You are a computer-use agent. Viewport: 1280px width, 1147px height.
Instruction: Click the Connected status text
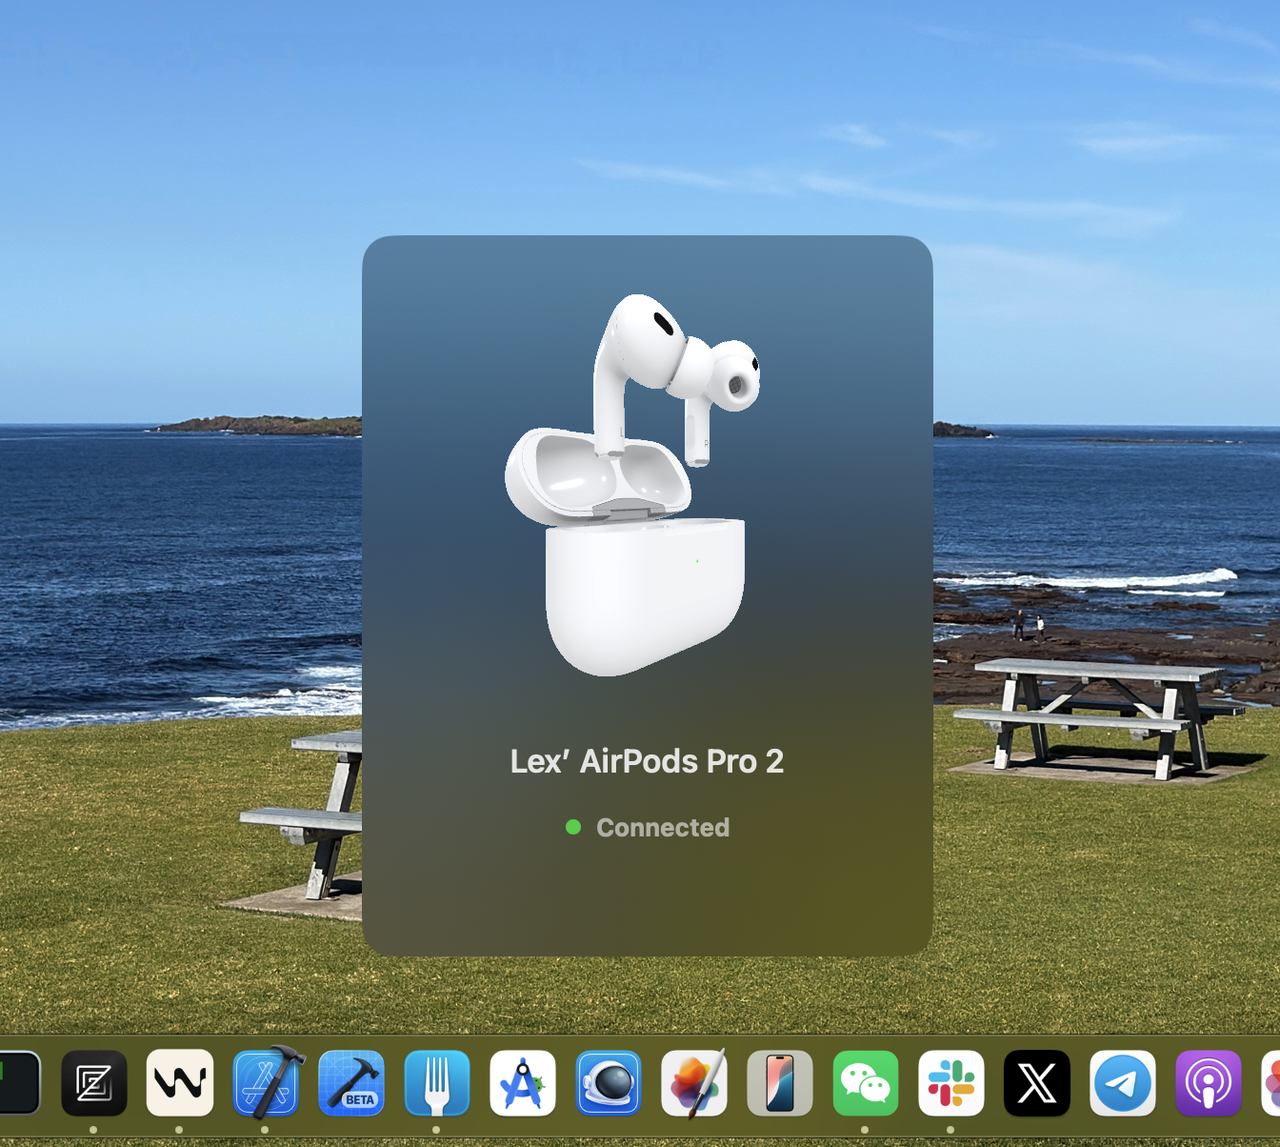(x=662, y=827)
